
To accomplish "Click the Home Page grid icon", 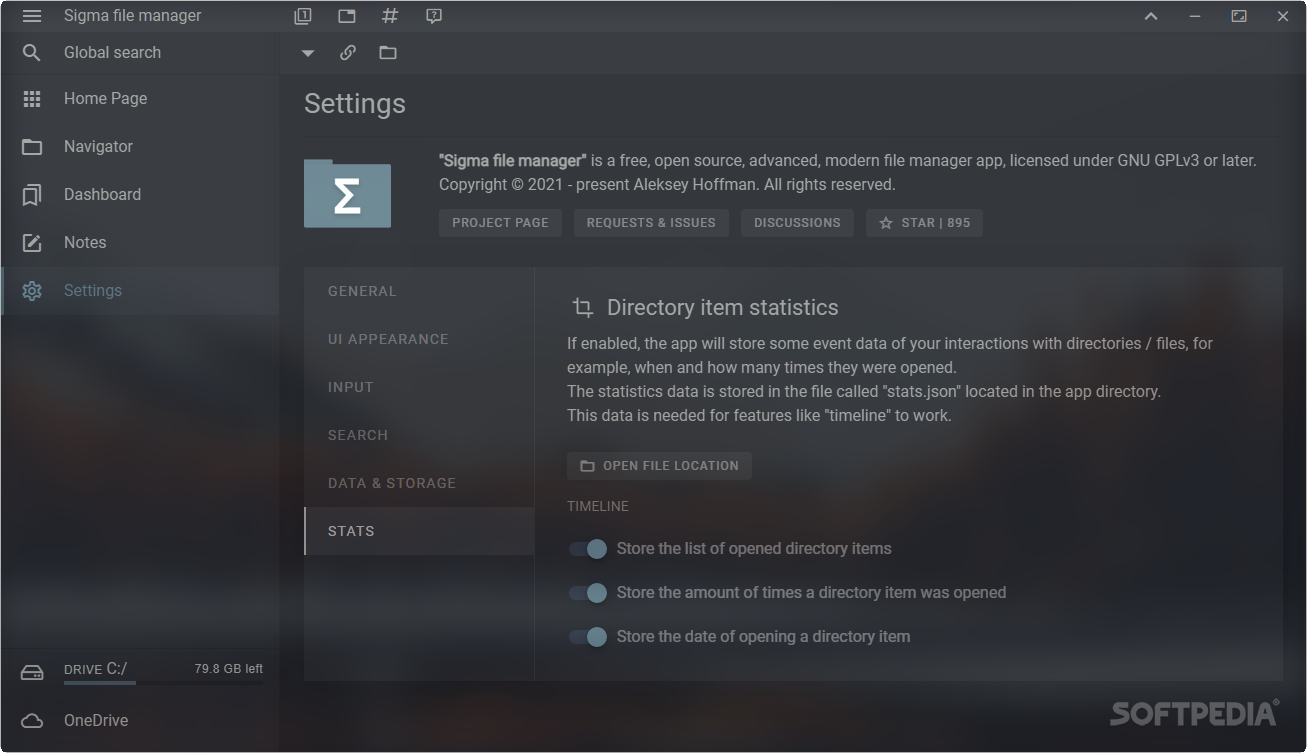I will click(x=32, y=99).
